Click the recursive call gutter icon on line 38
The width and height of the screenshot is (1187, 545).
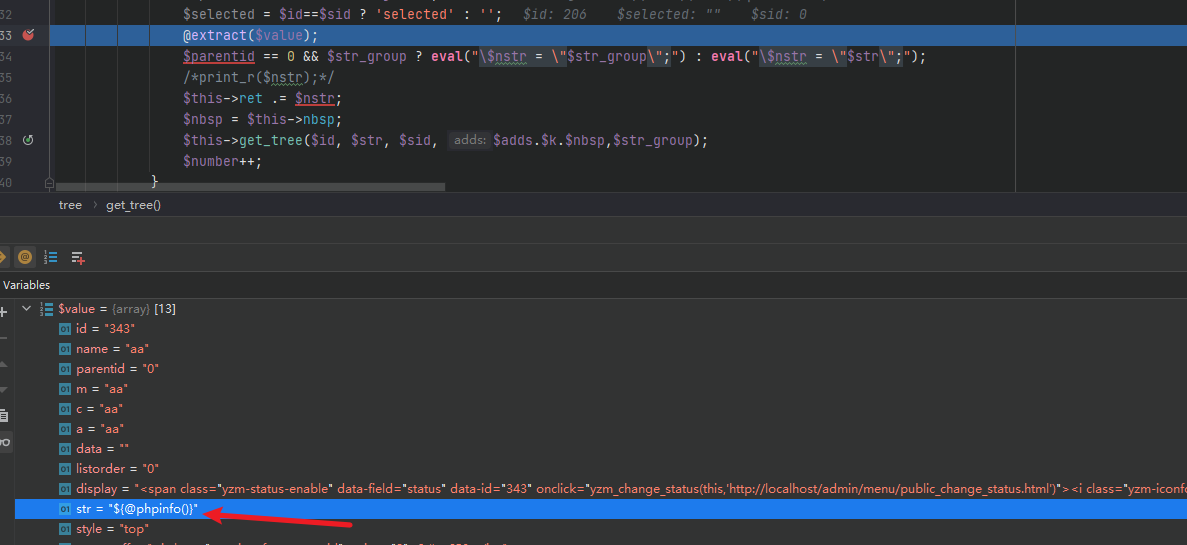[28, 140]
